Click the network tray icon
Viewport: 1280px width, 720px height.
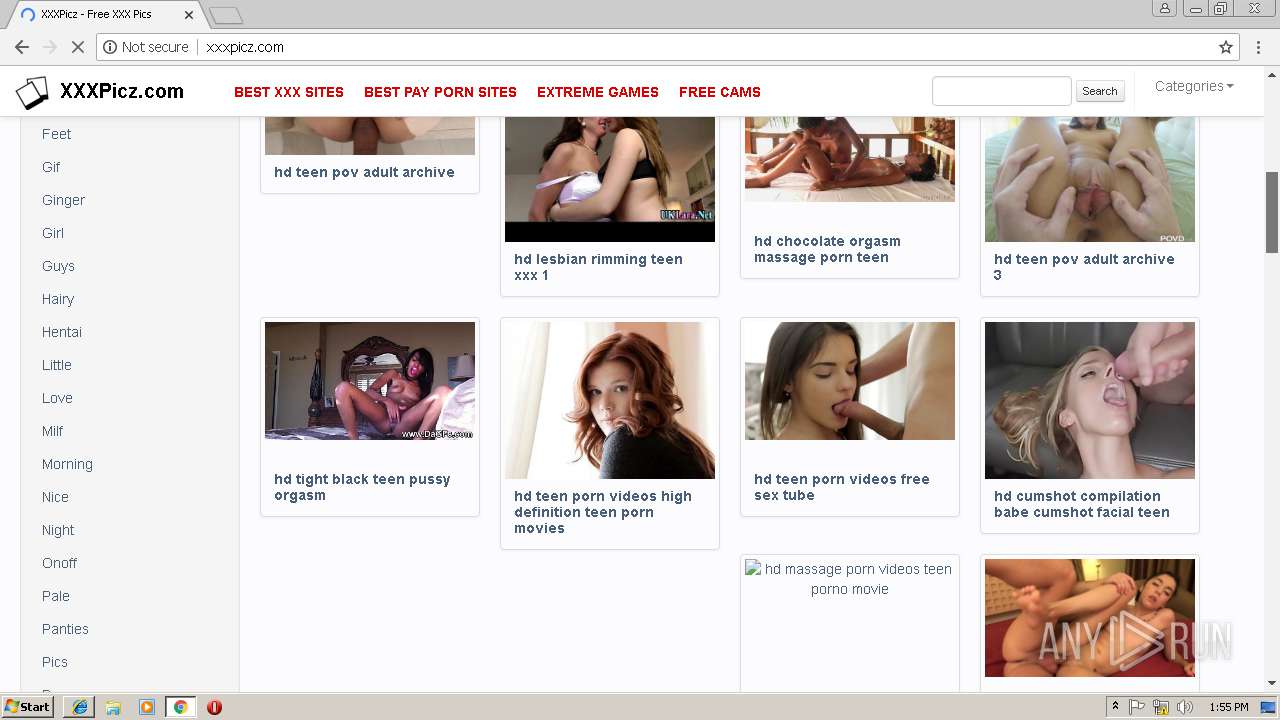(x=1161, y=707)
